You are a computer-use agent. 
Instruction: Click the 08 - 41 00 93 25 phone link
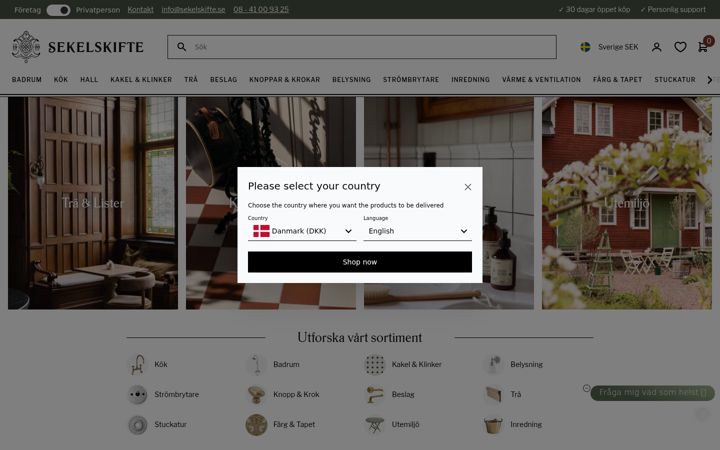point(261,10)
